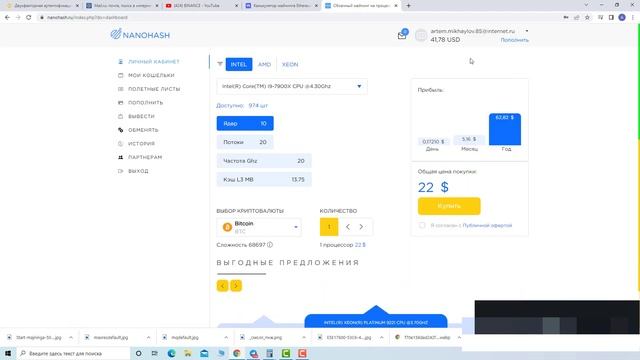This screenshot has width=640, height=360.
Task: Tick the Публичной офертой agreement checkbox
Action: coord(422,225)
